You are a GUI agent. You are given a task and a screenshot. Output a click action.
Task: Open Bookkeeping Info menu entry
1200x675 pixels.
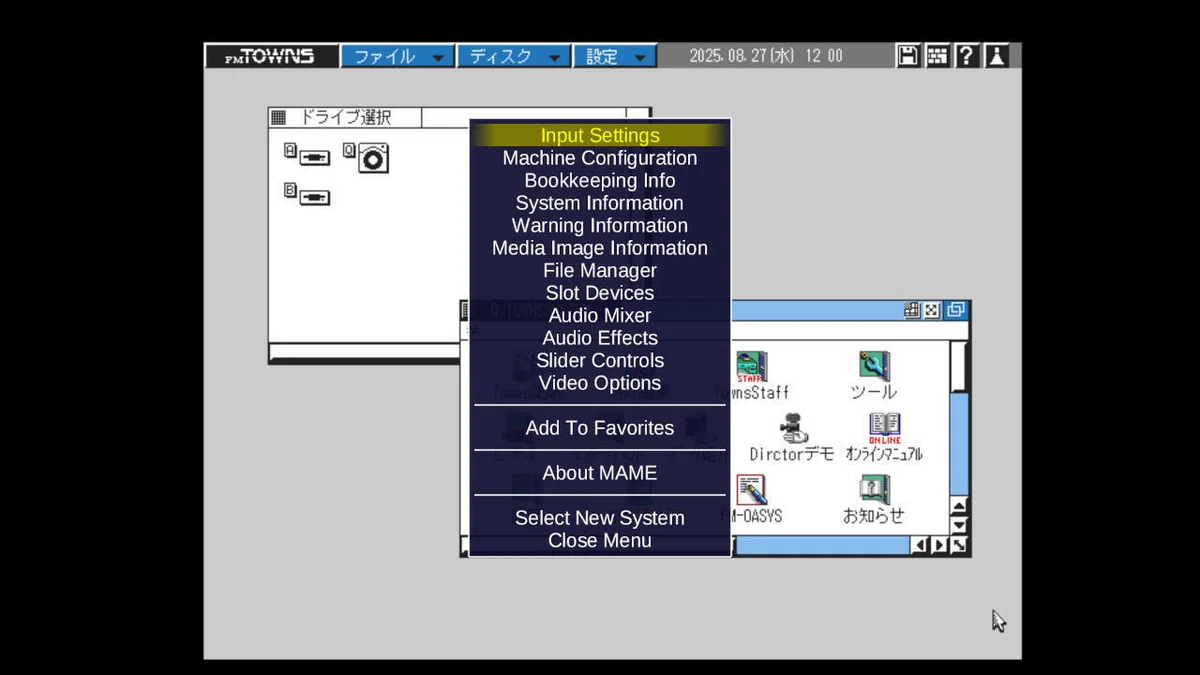(x=600, y=181)
